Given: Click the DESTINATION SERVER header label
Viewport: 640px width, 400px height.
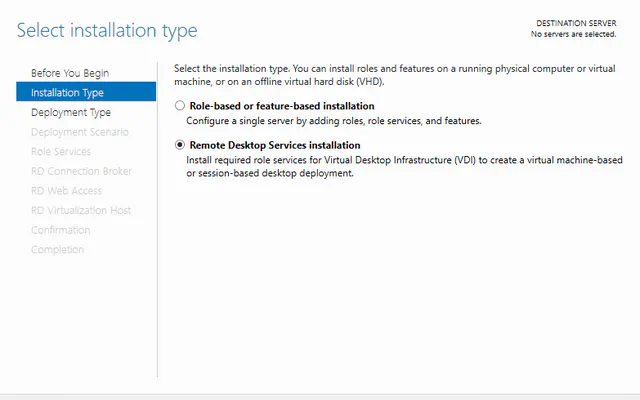Looking at the screenshot, I should click(x=576, y=23).
